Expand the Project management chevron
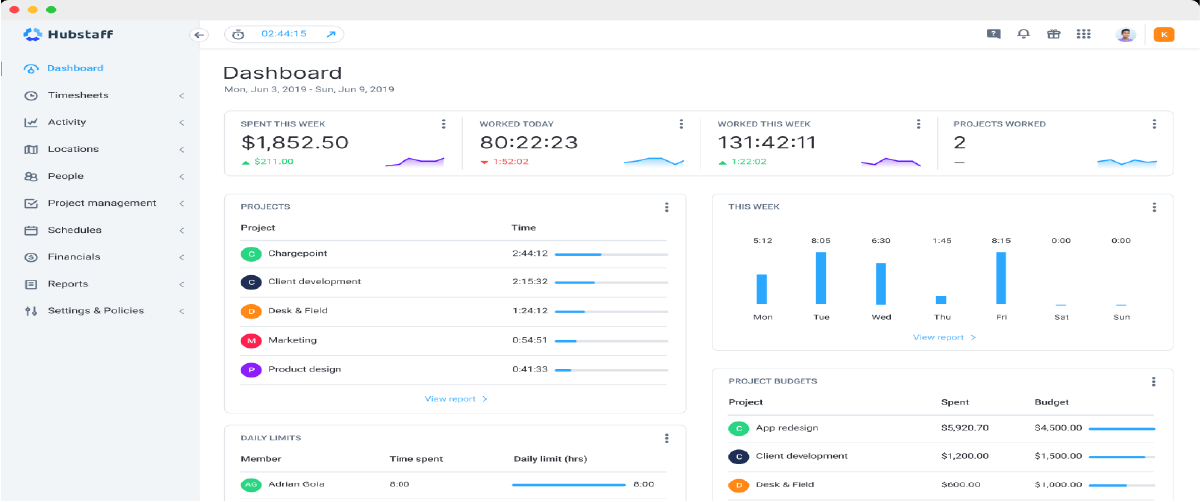 pos(182,204)
